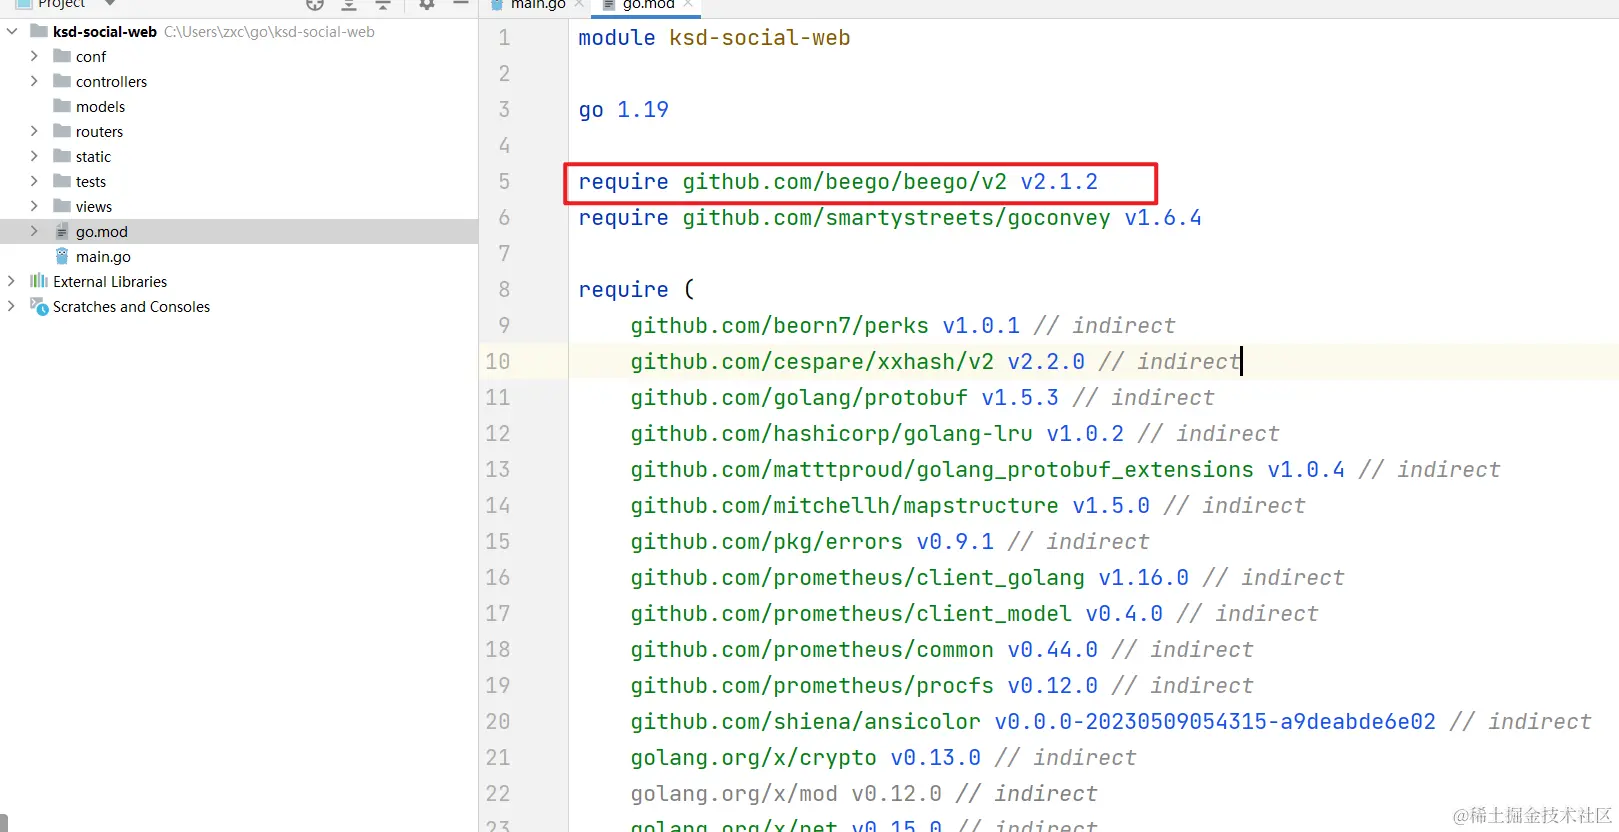Open the Project view dropdown
The height and width of the screenshot is (832, 1619).
click(x=110, y=4)
